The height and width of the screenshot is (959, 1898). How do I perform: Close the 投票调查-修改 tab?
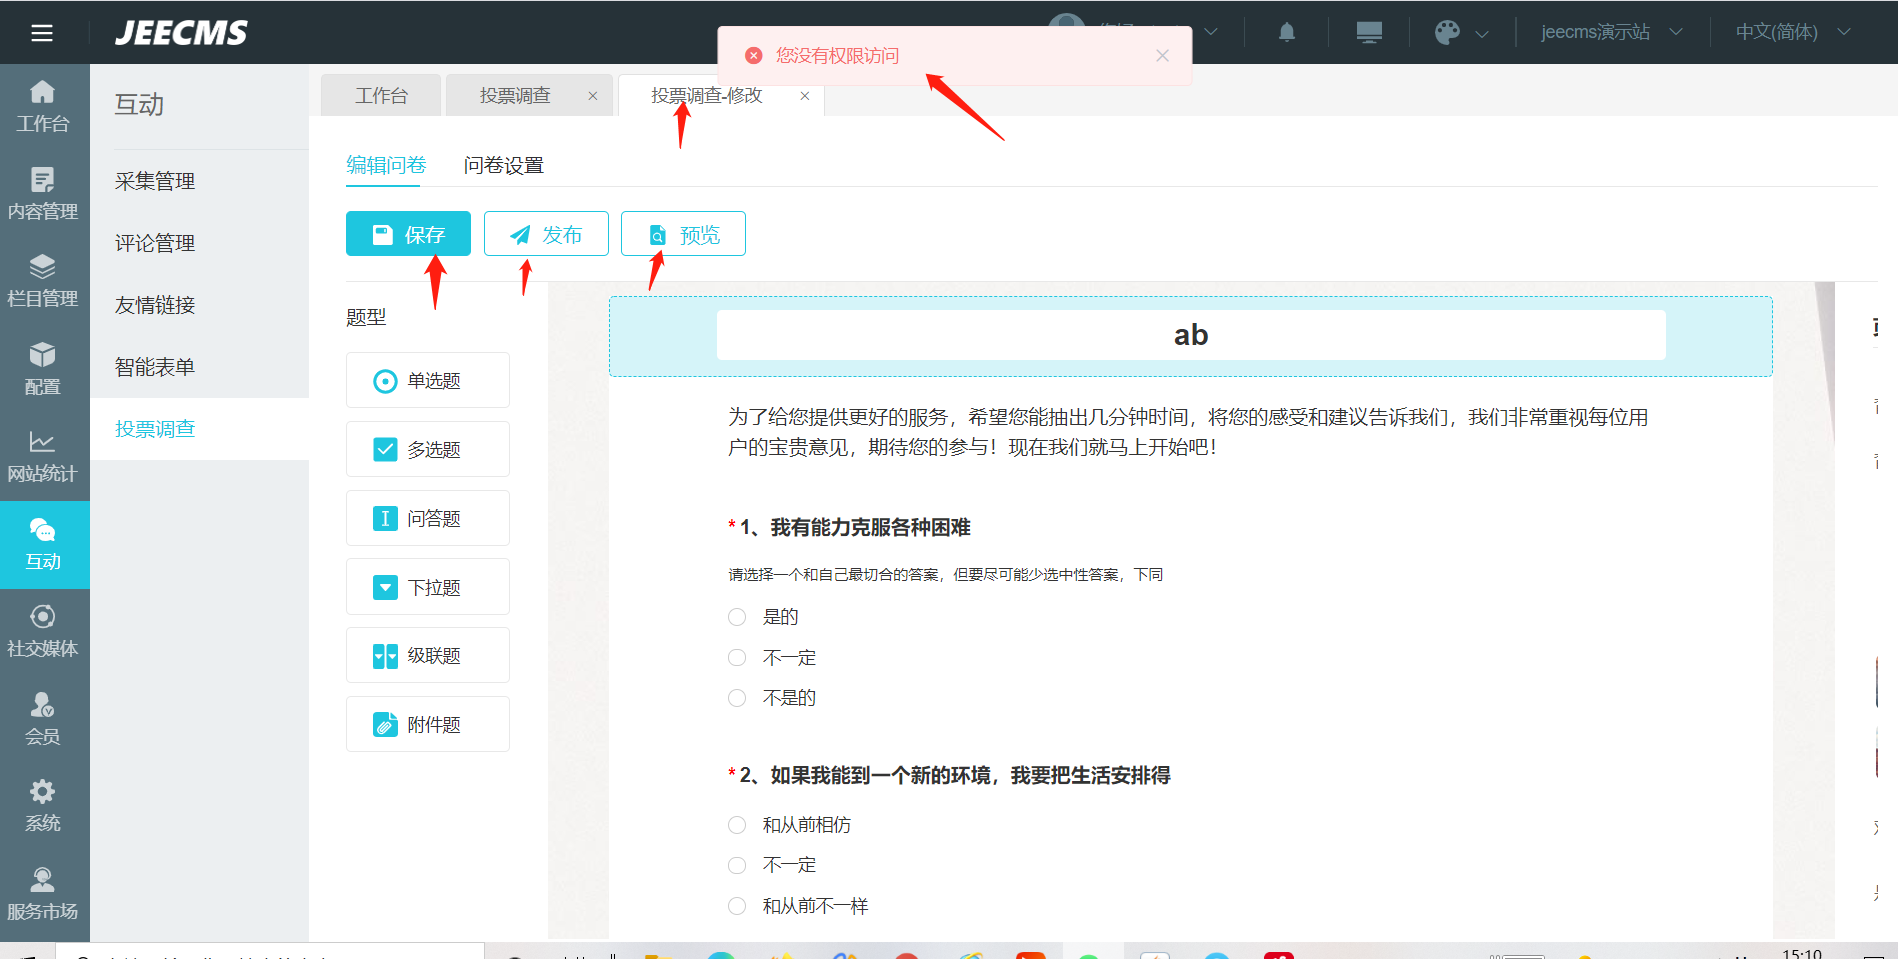click(x=805, y=96)
